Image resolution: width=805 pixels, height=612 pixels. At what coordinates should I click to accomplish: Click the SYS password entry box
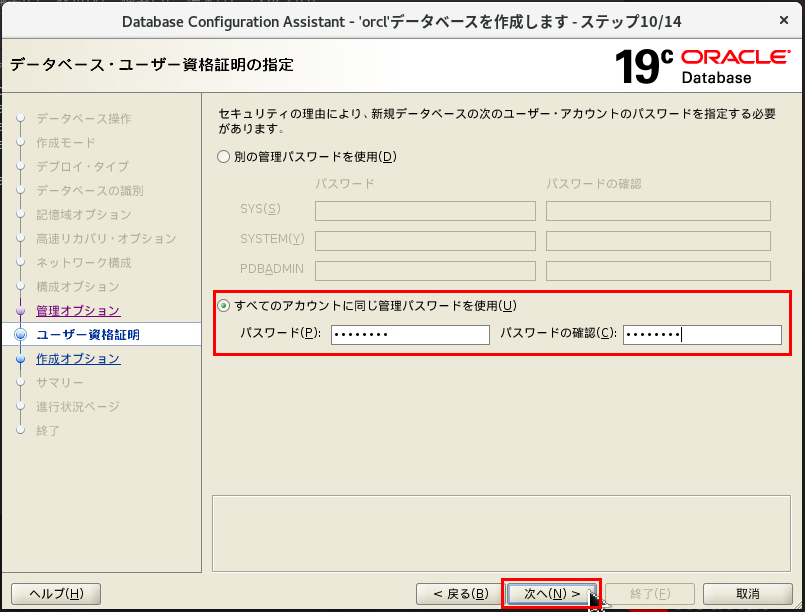(x=424, y=211)
